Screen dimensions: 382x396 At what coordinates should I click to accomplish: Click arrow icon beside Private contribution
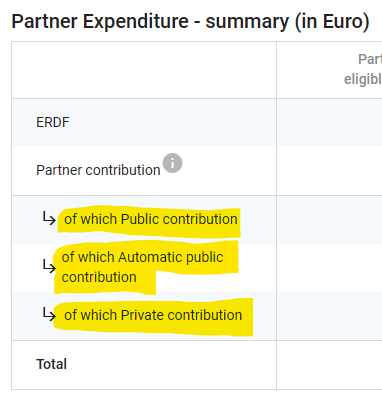49,314
